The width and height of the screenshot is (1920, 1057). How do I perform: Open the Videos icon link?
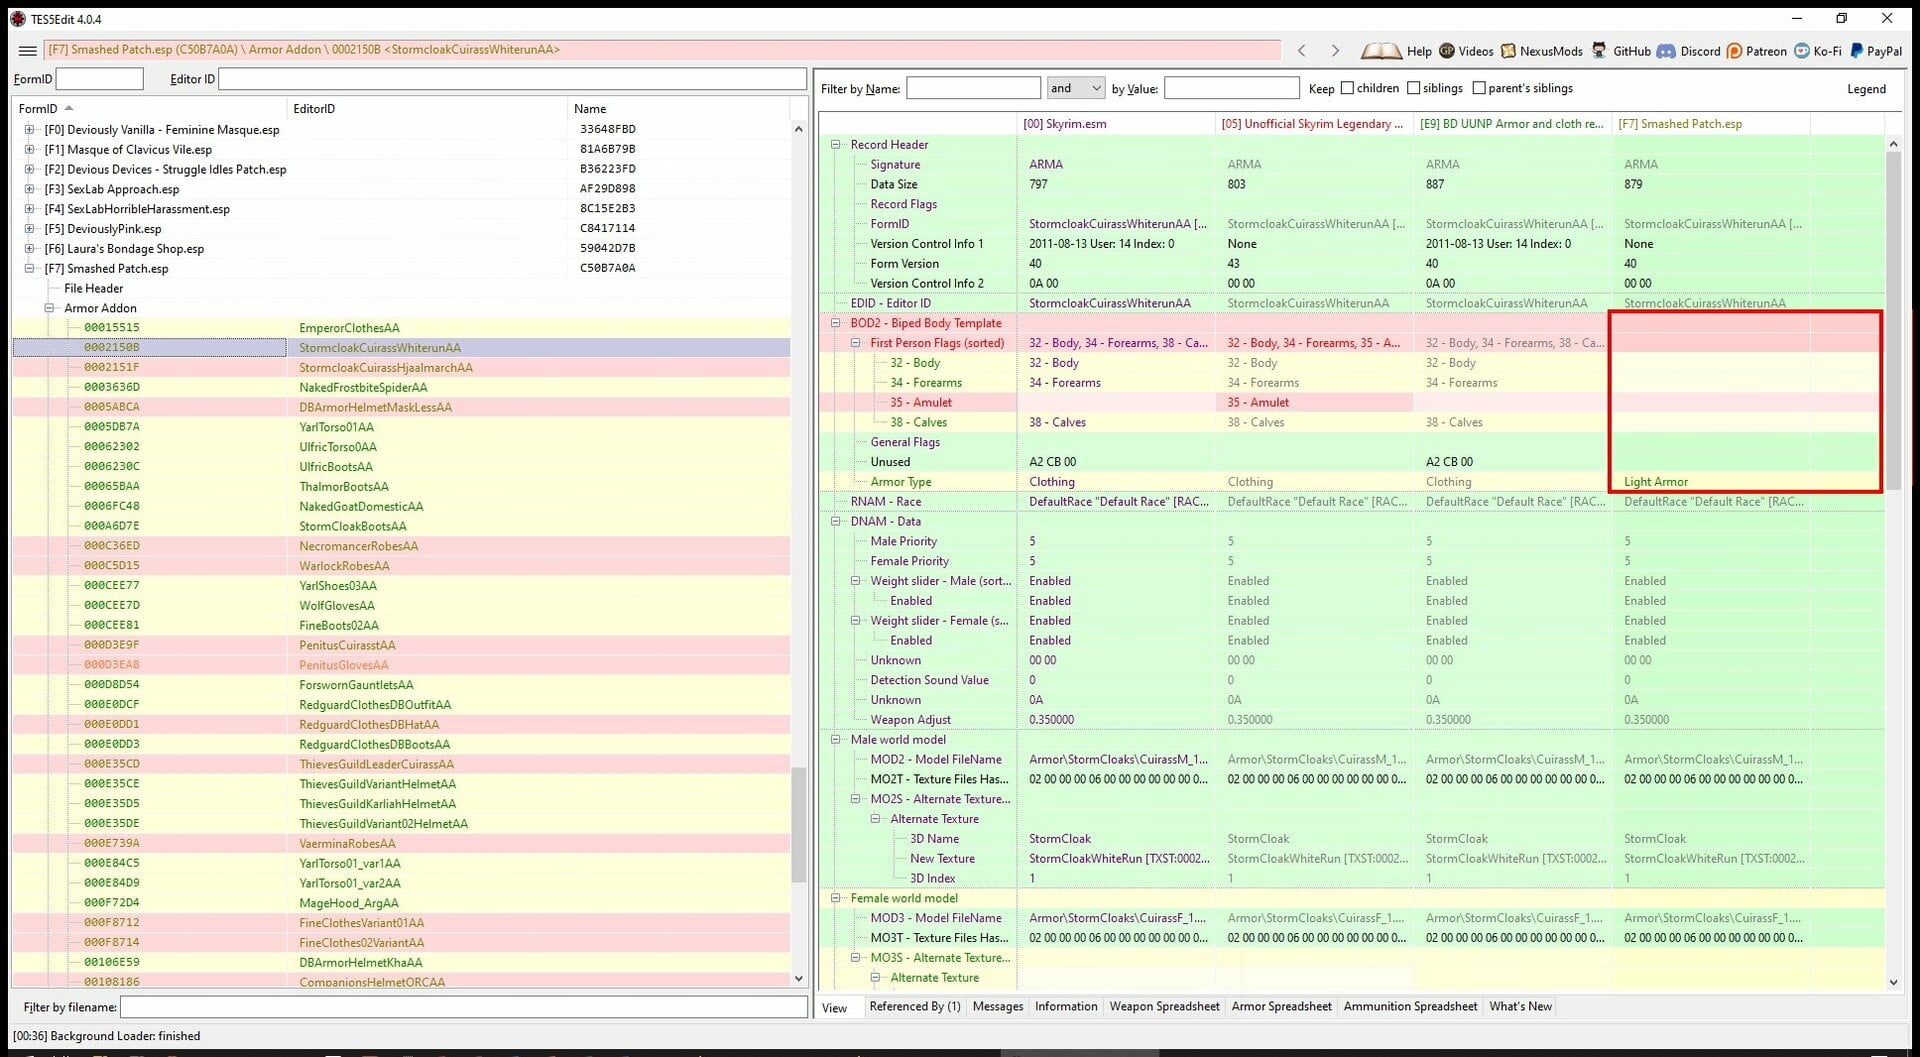click(1447, 51)
